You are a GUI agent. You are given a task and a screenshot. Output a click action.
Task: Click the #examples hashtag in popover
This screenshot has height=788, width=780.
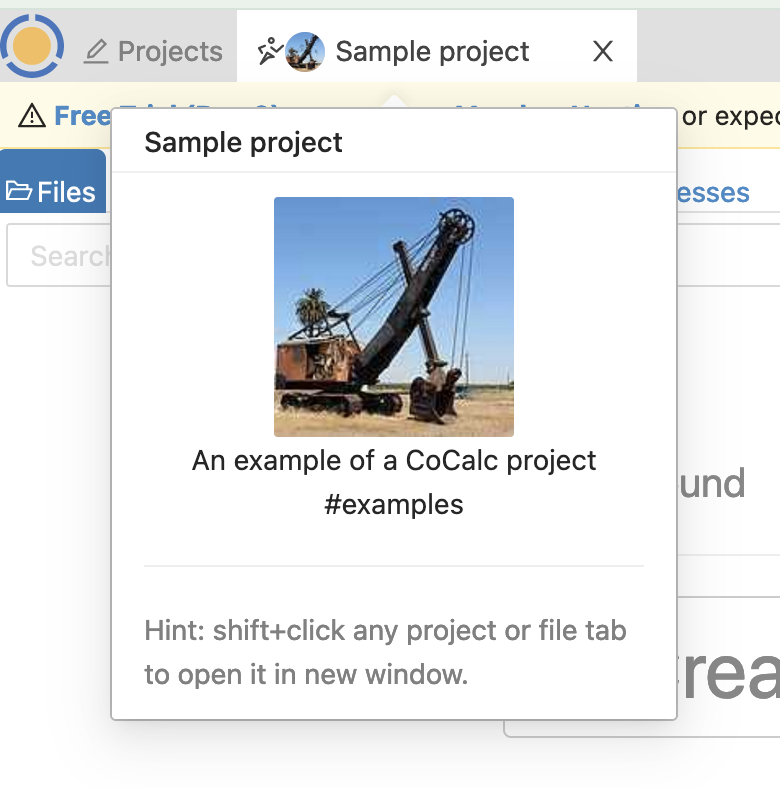394,504
